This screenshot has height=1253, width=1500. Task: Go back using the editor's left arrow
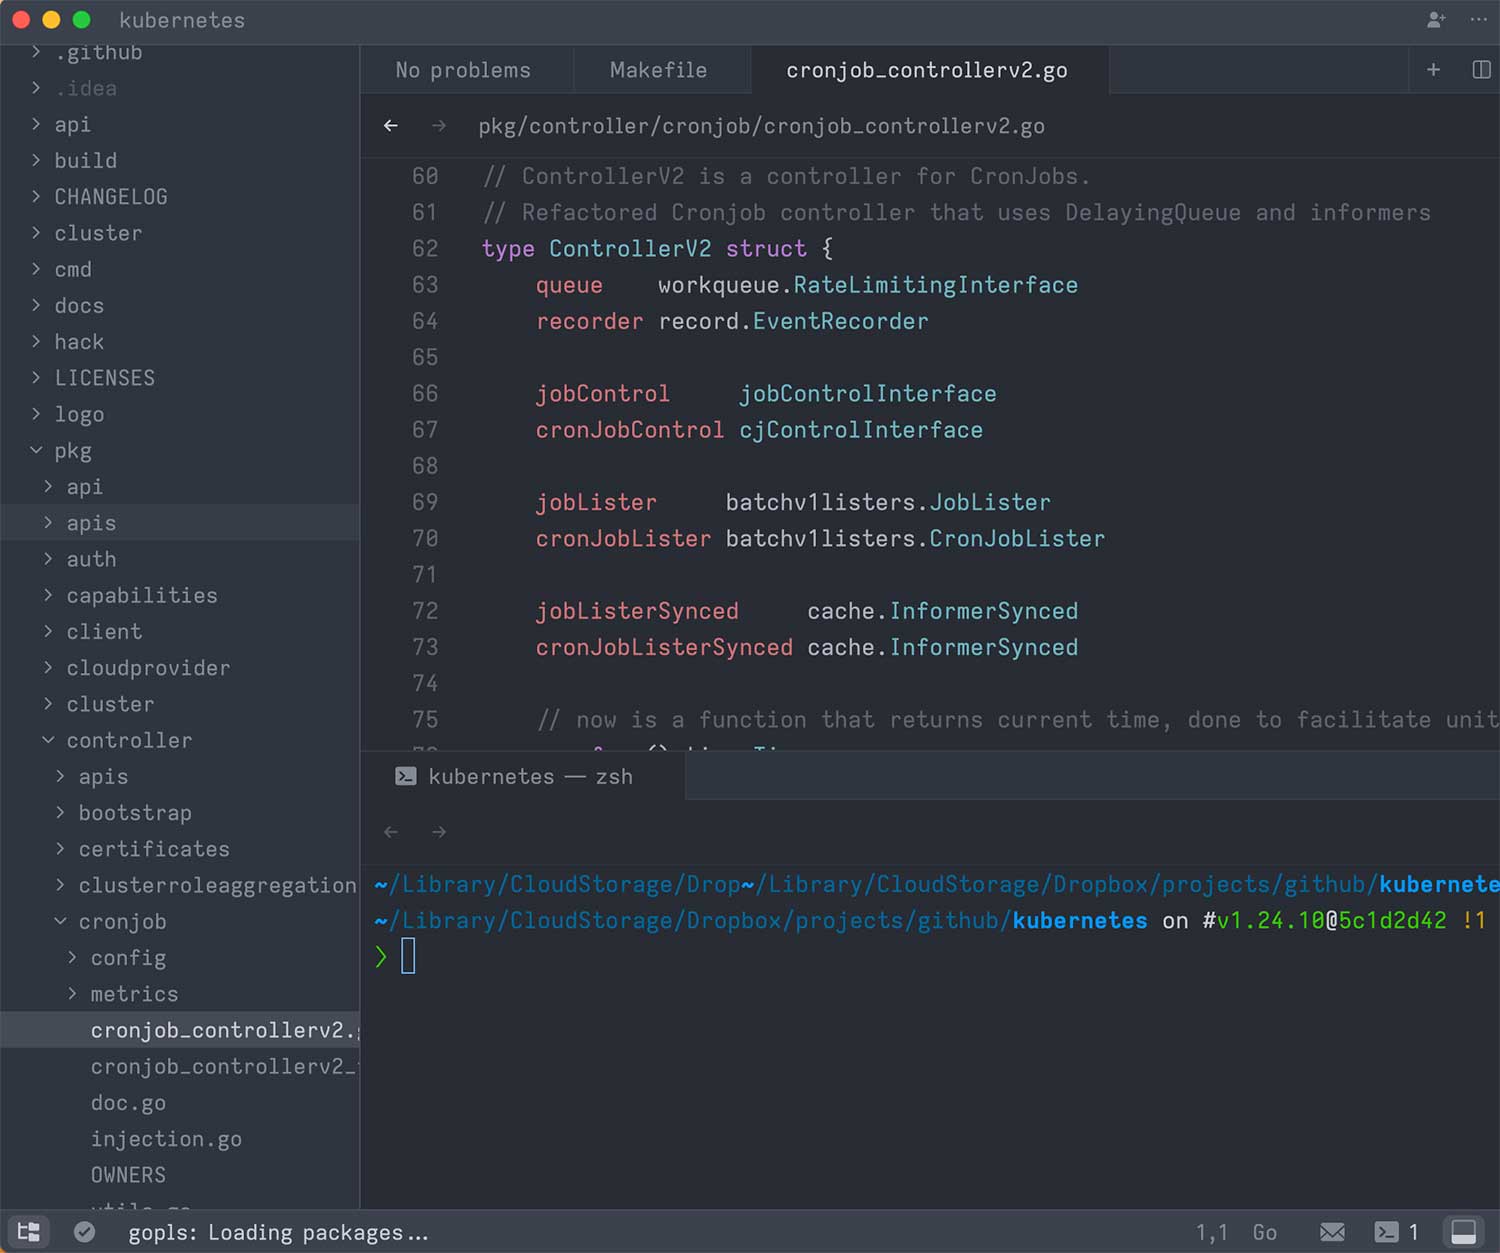391,126
